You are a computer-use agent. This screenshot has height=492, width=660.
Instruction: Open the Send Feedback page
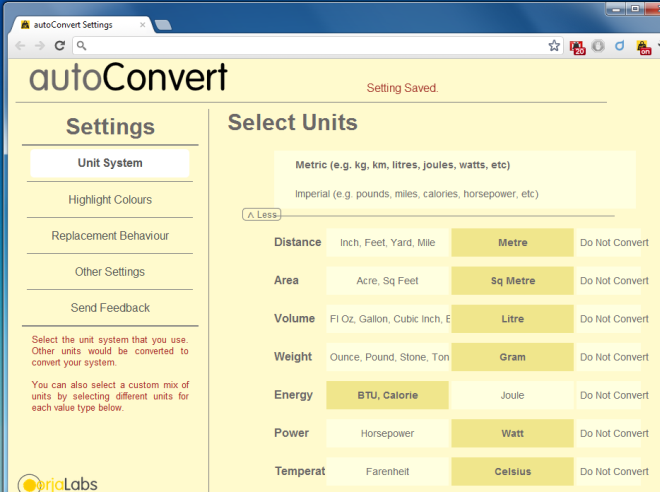[x=110, y=308]
